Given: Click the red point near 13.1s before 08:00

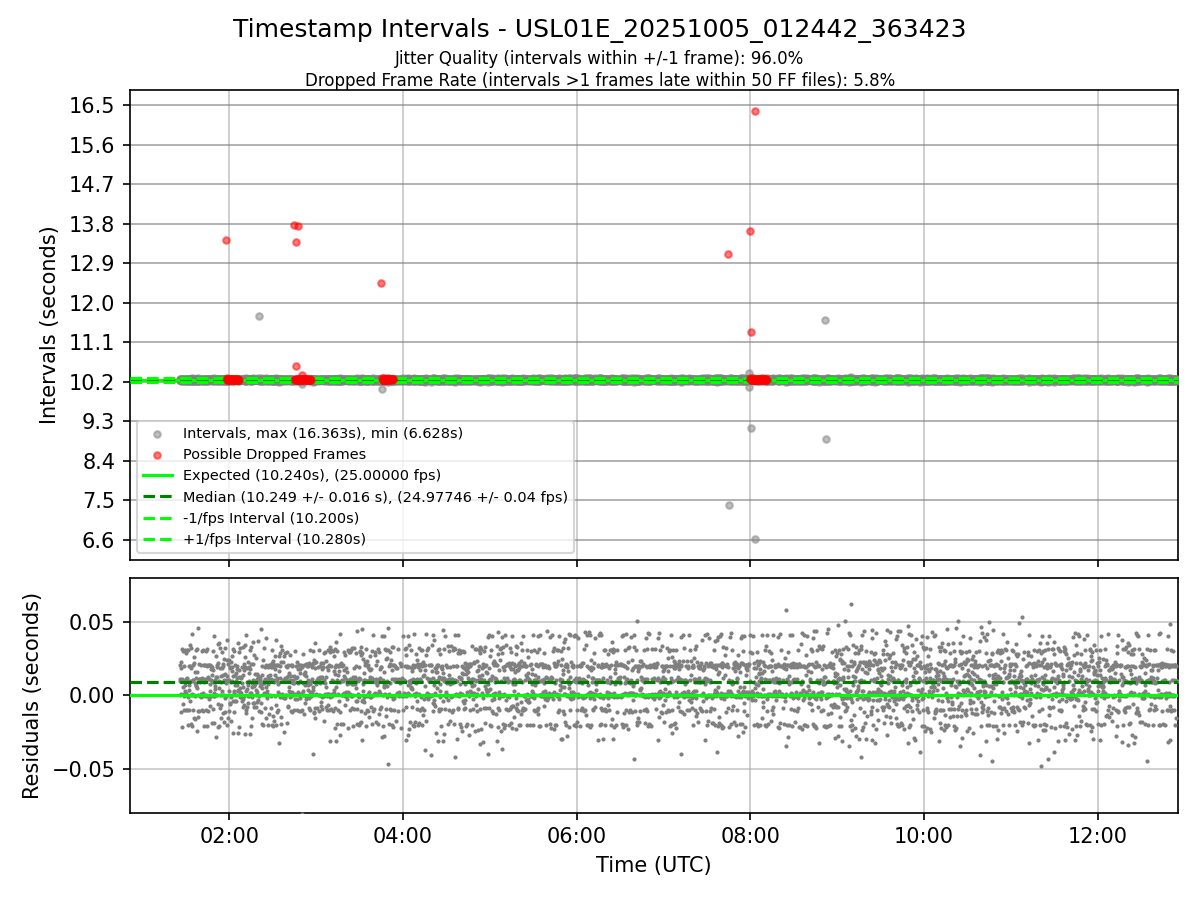Looking at the screenshot, I should pyautogui.click(x=728, y=254).
